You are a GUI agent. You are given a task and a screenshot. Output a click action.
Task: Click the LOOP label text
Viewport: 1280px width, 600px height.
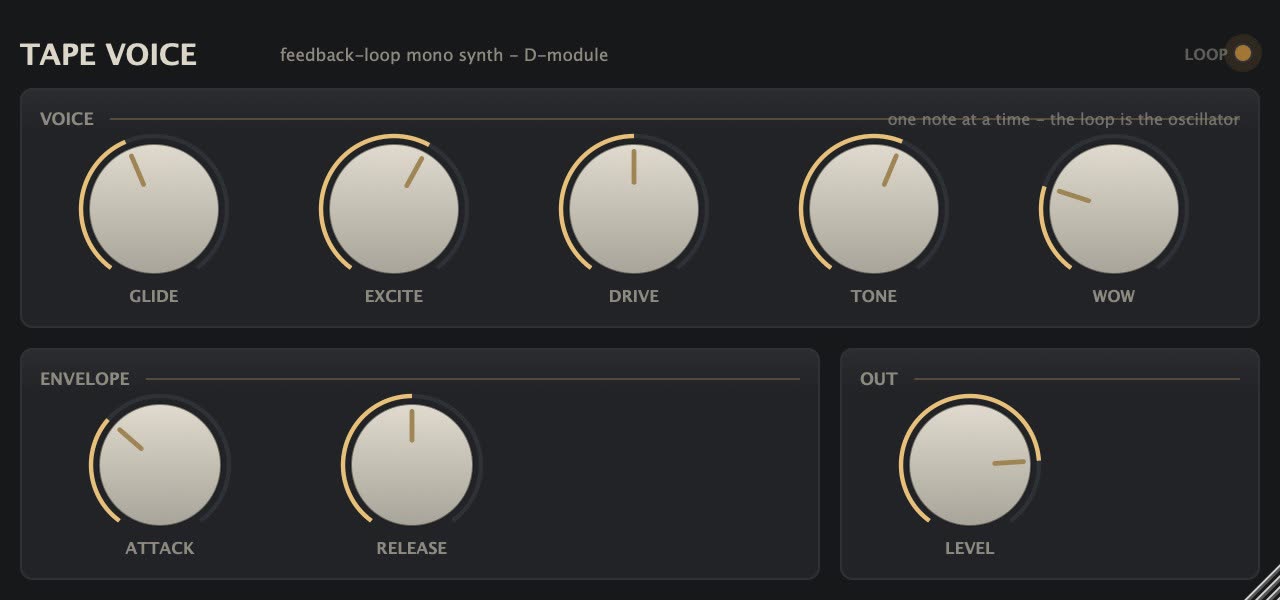[x=1206, y=54]
